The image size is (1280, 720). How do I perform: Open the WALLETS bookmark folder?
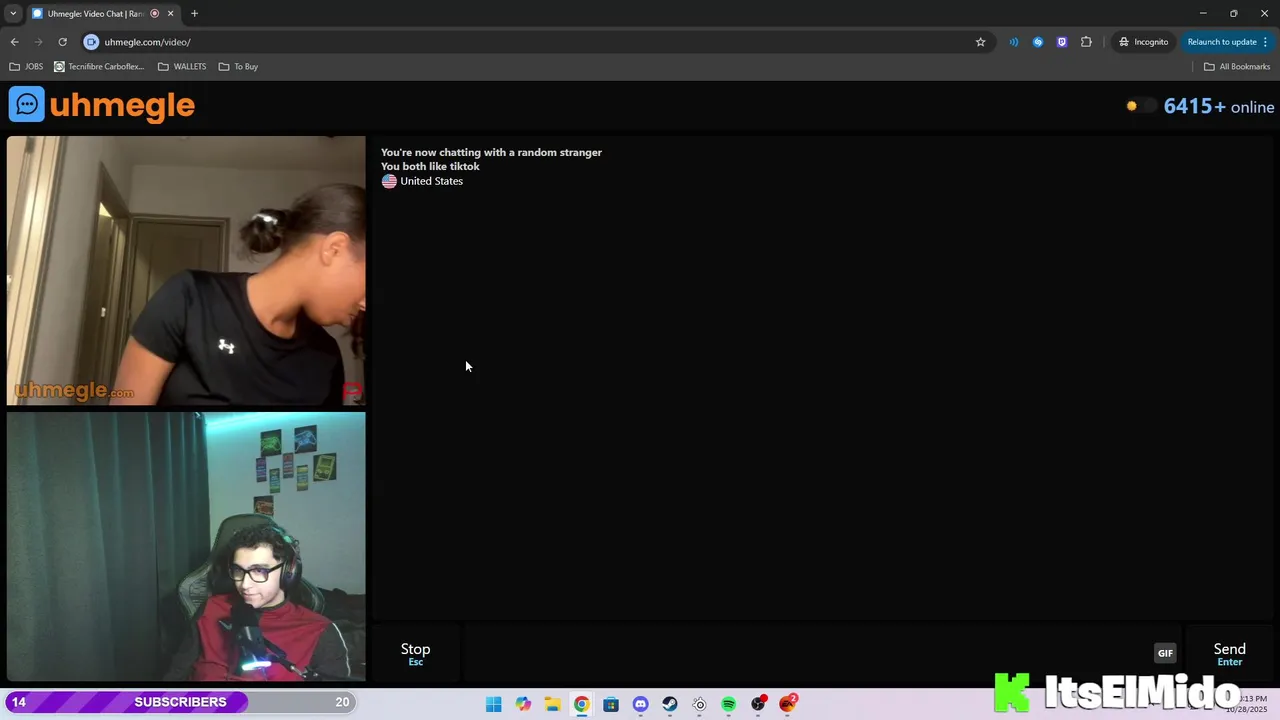click(182, 66)
